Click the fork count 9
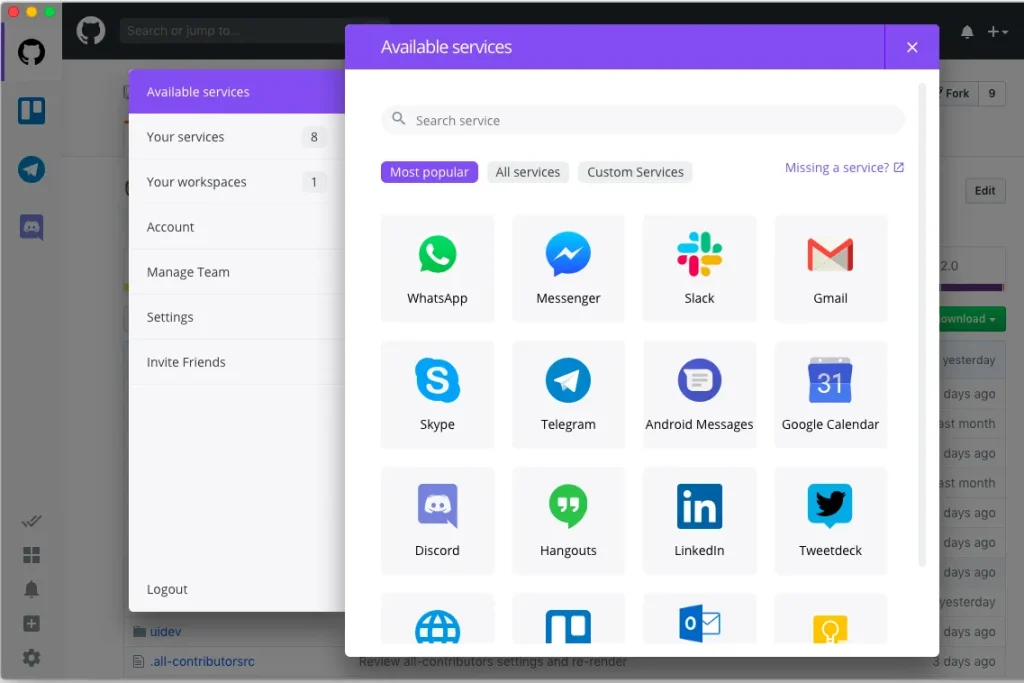 [991, 93]
